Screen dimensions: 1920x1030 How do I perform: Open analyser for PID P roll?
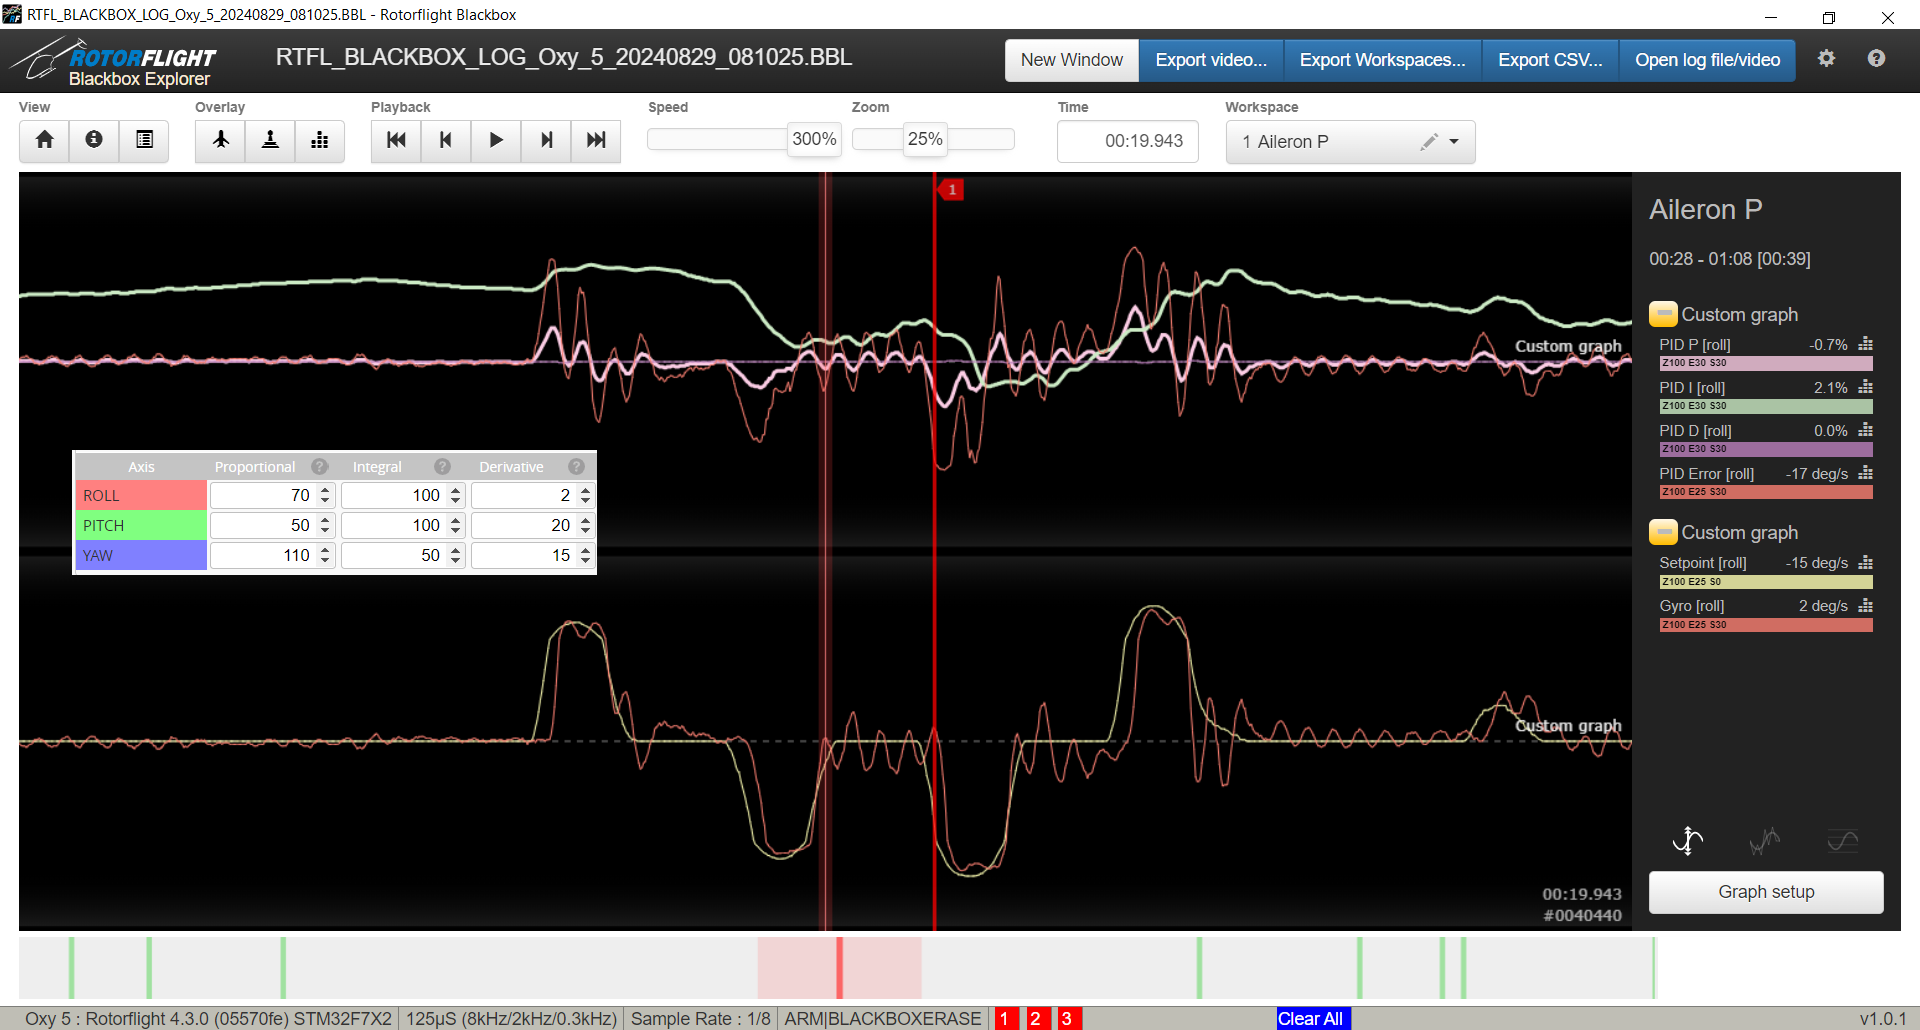pyautogui.click(x=1865, y=345)
